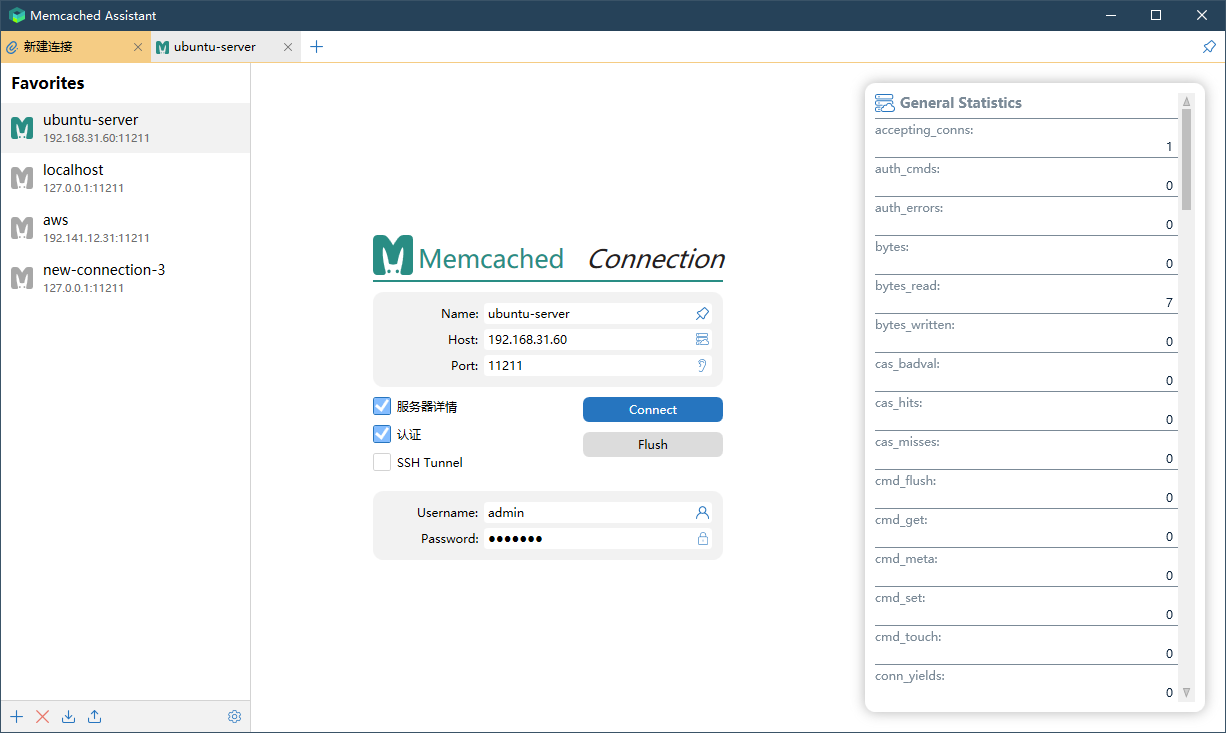Click the cmd_meta statistic label

(x=906, y=559)
